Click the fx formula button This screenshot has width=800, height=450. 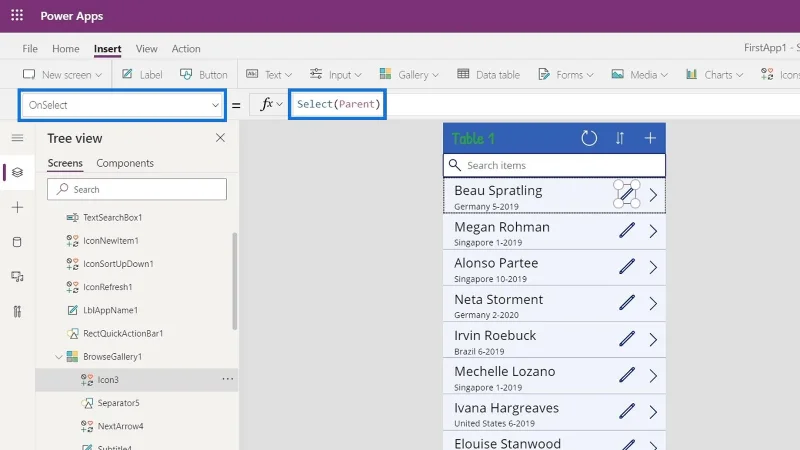pyautogui.click(x=271, y=104)
